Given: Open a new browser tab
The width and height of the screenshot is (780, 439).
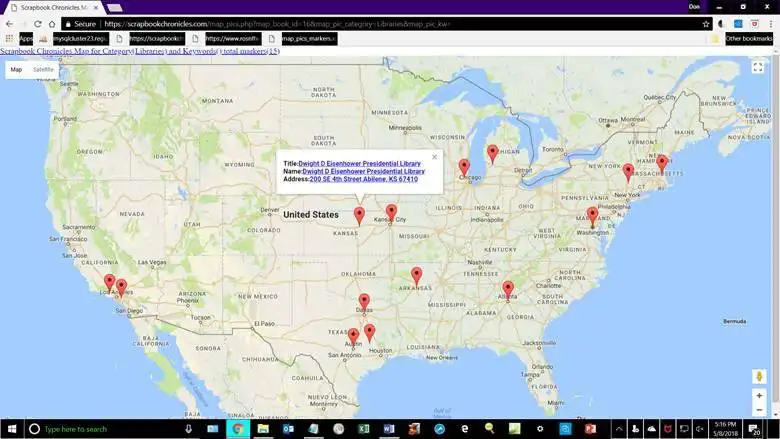Looking at the screenshot, I should [114, 7].
